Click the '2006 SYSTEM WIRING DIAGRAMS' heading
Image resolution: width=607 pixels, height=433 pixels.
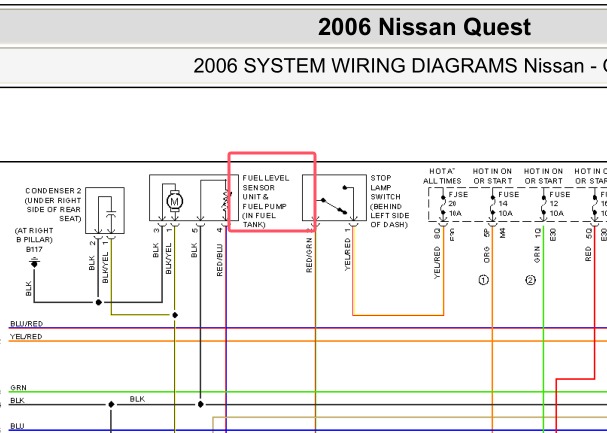[x=355, y=65]
